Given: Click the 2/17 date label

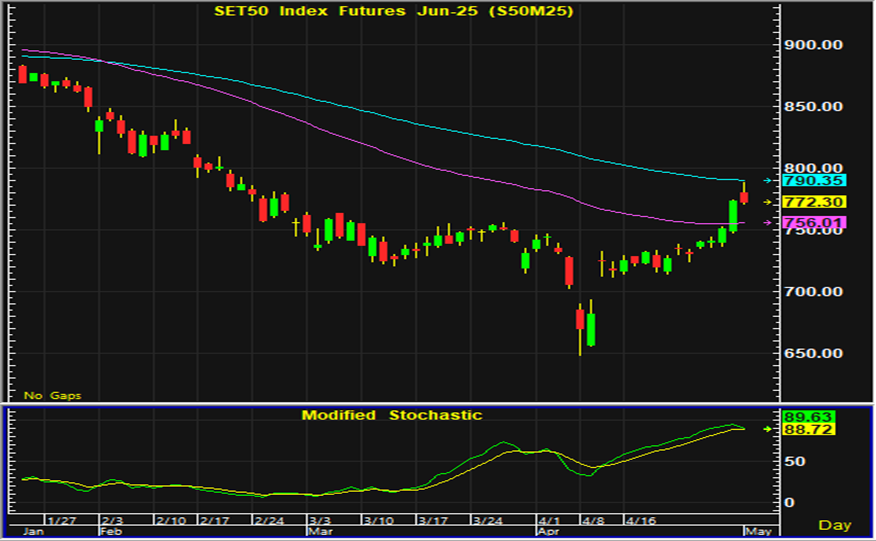Looking at the screenshot, I should pos(215,521).
